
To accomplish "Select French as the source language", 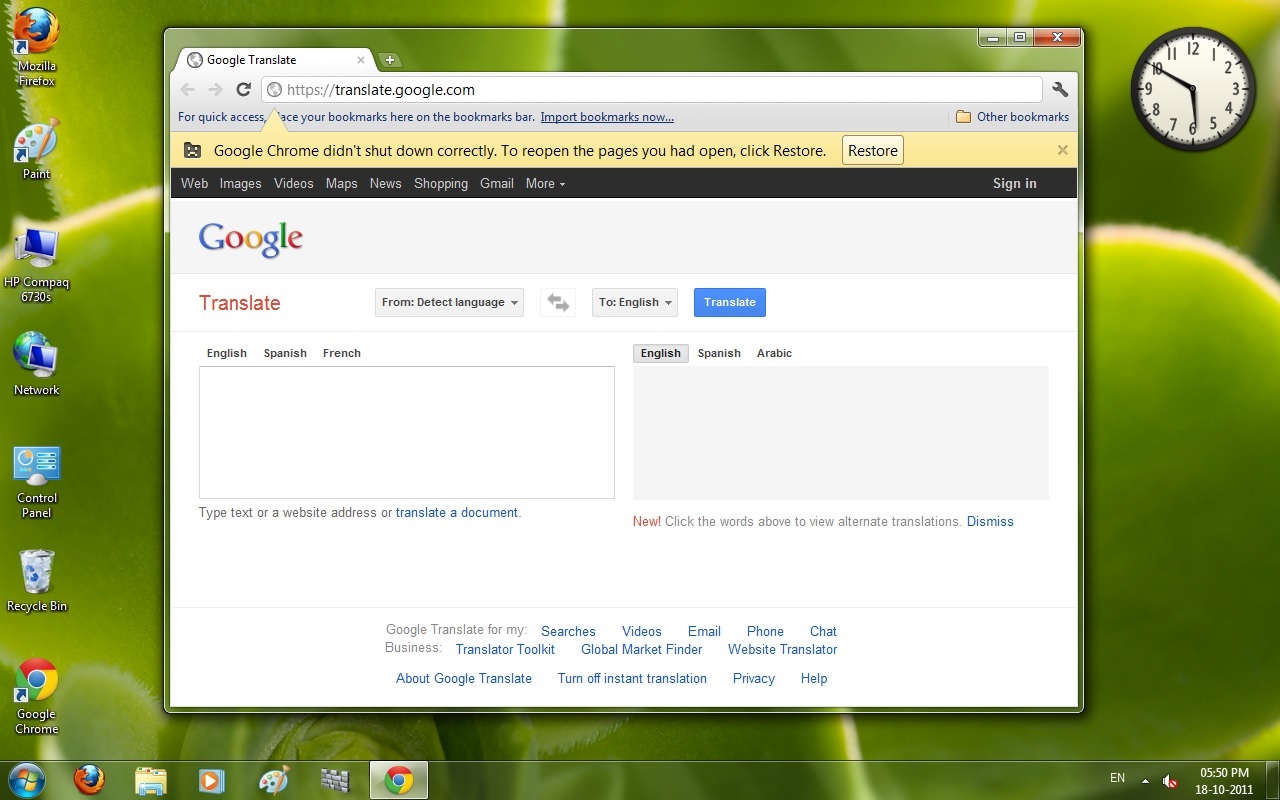I will (x=341, y=353).
